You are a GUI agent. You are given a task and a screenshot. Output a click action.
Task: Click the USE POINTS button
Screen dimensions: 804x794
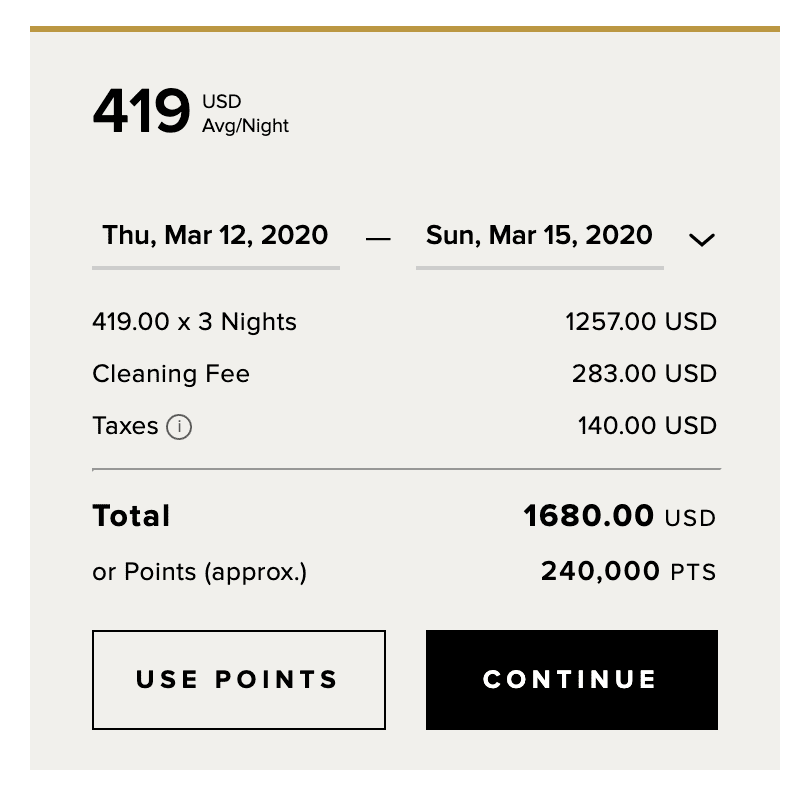pos(239,680)
